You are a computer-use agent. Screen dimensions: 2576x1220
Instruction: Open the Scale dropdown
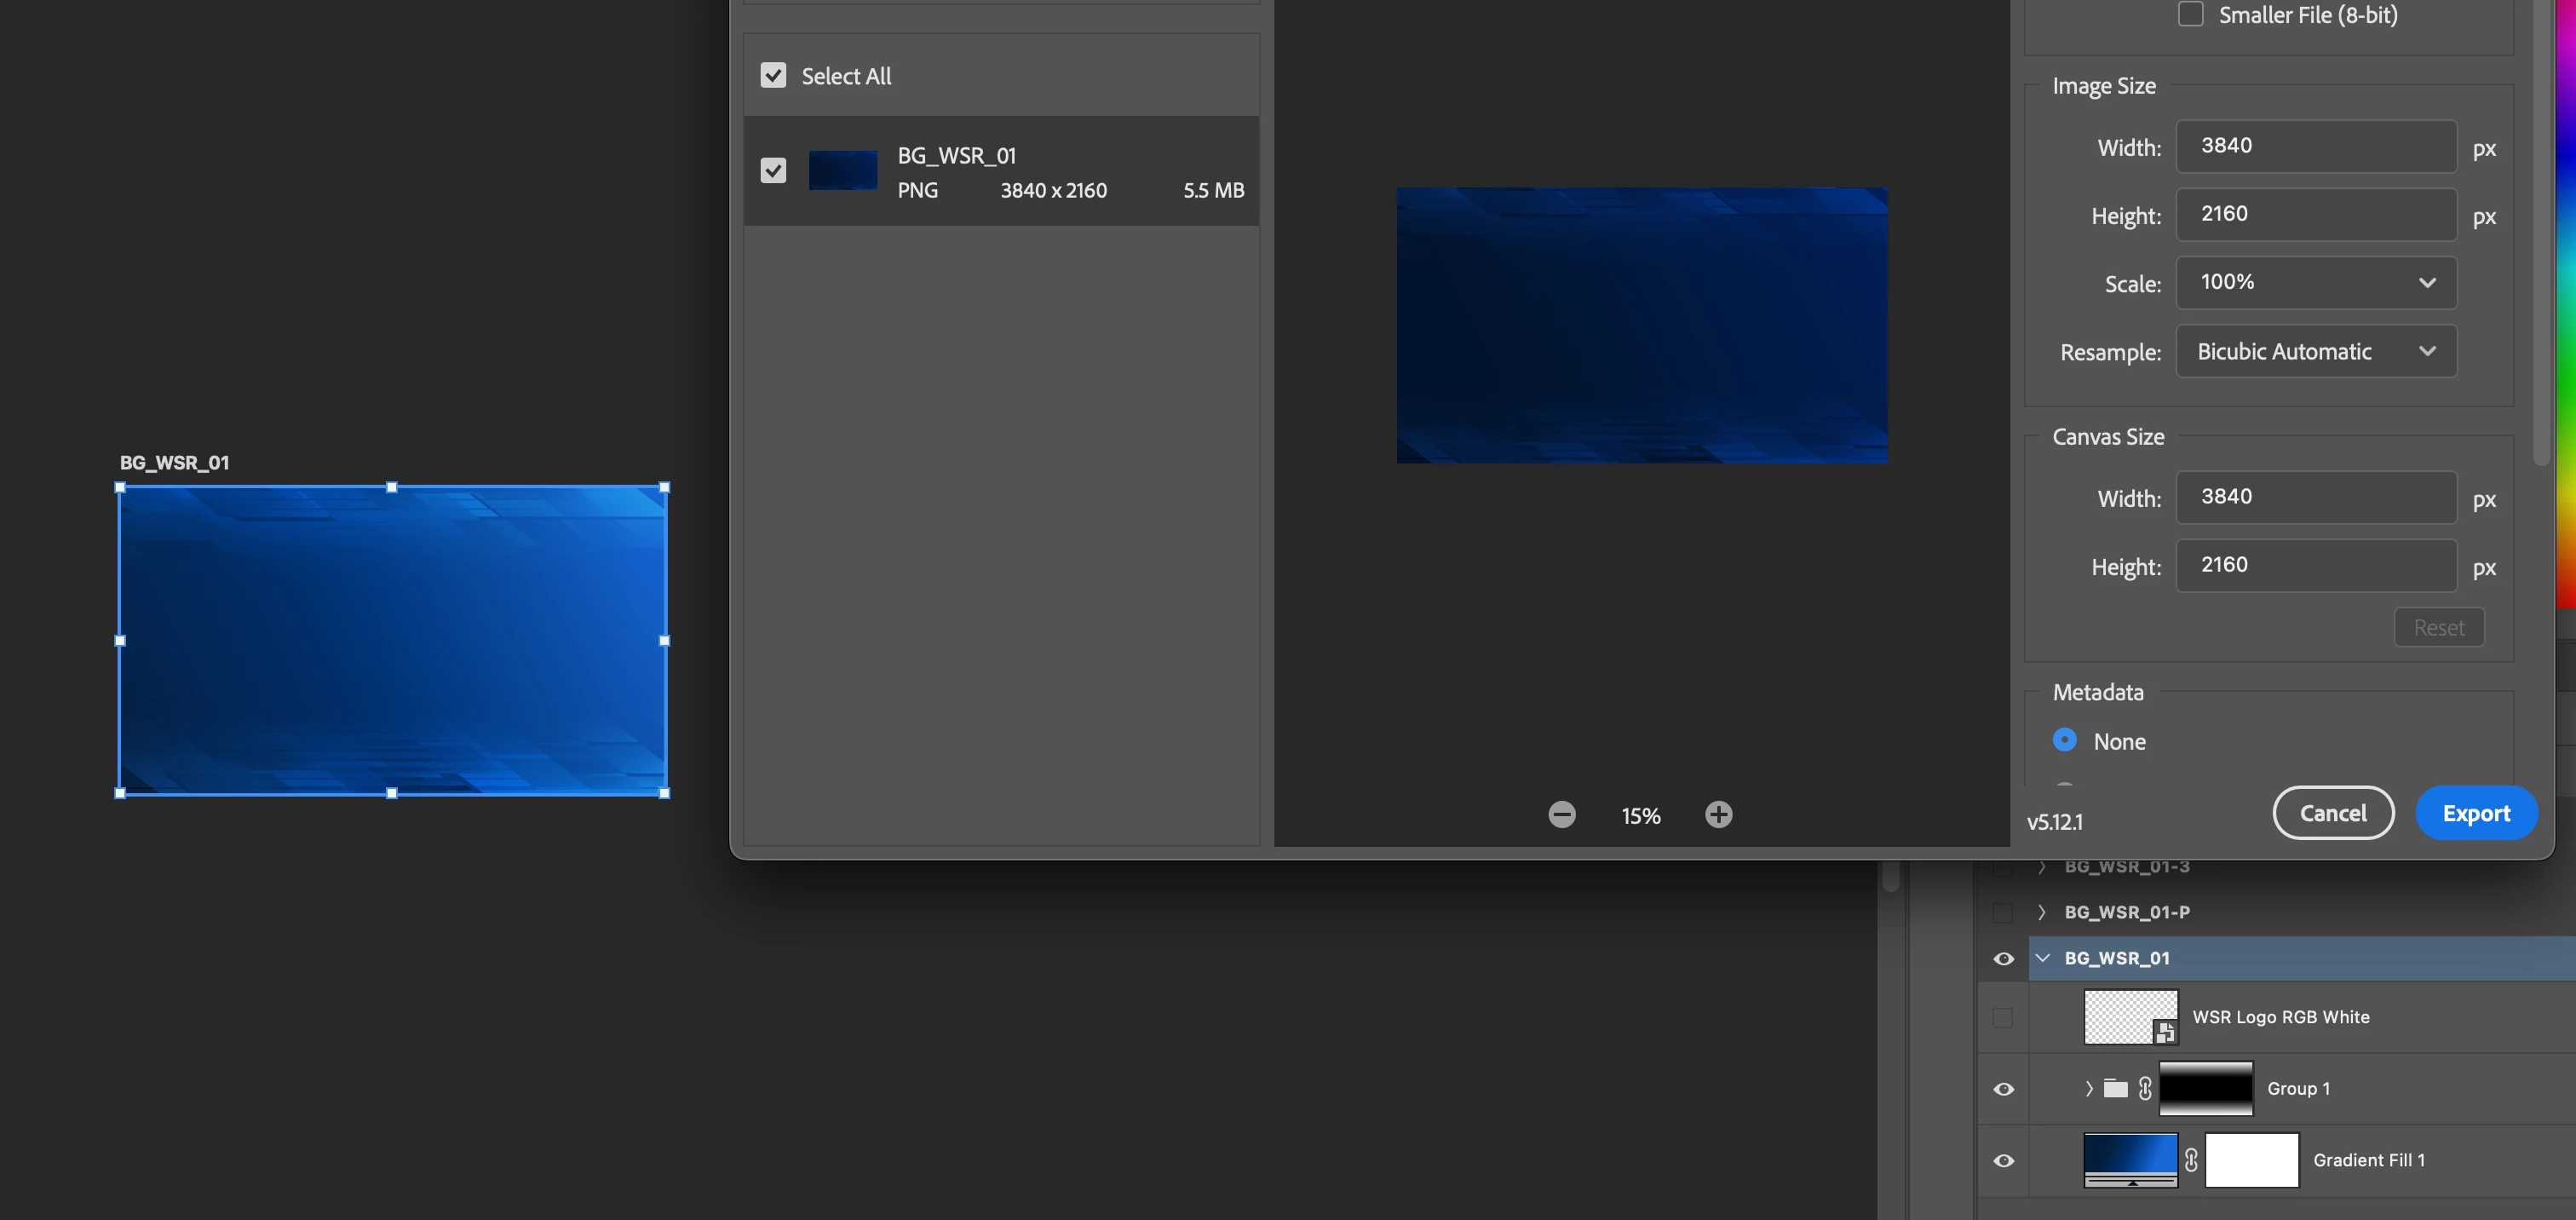point(2315,283)
